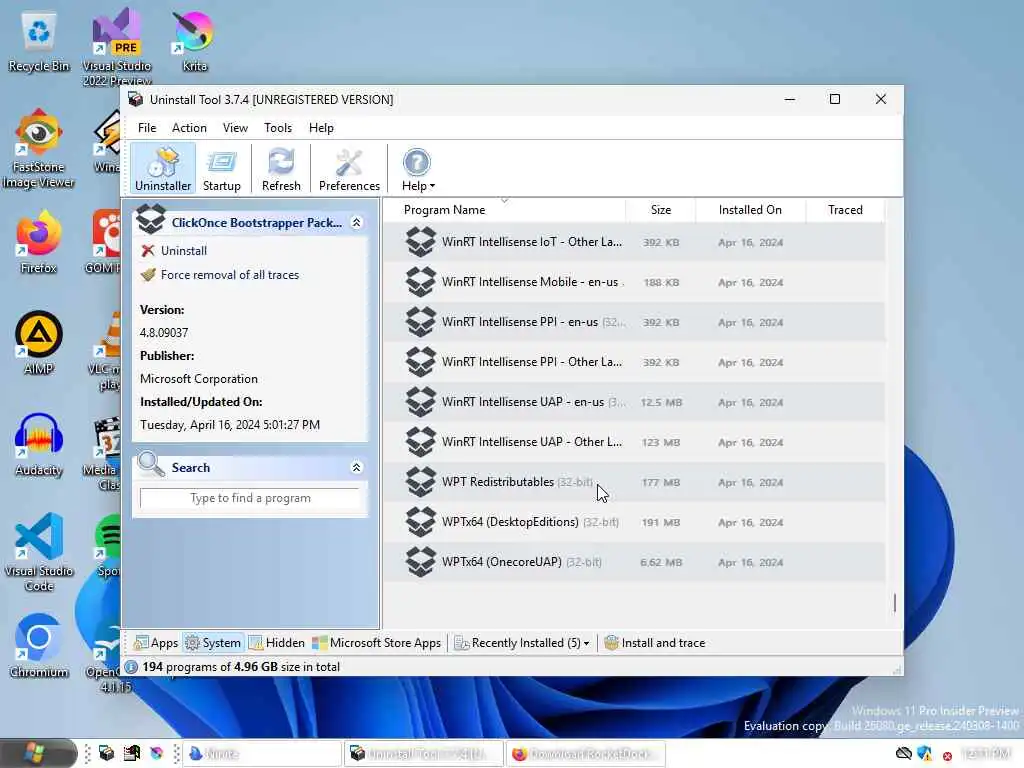This screenshot has height=768, width=1024.
Task: Select the WPTx64 (DesktopEditions) package icon
Action: tap(421, 522)
